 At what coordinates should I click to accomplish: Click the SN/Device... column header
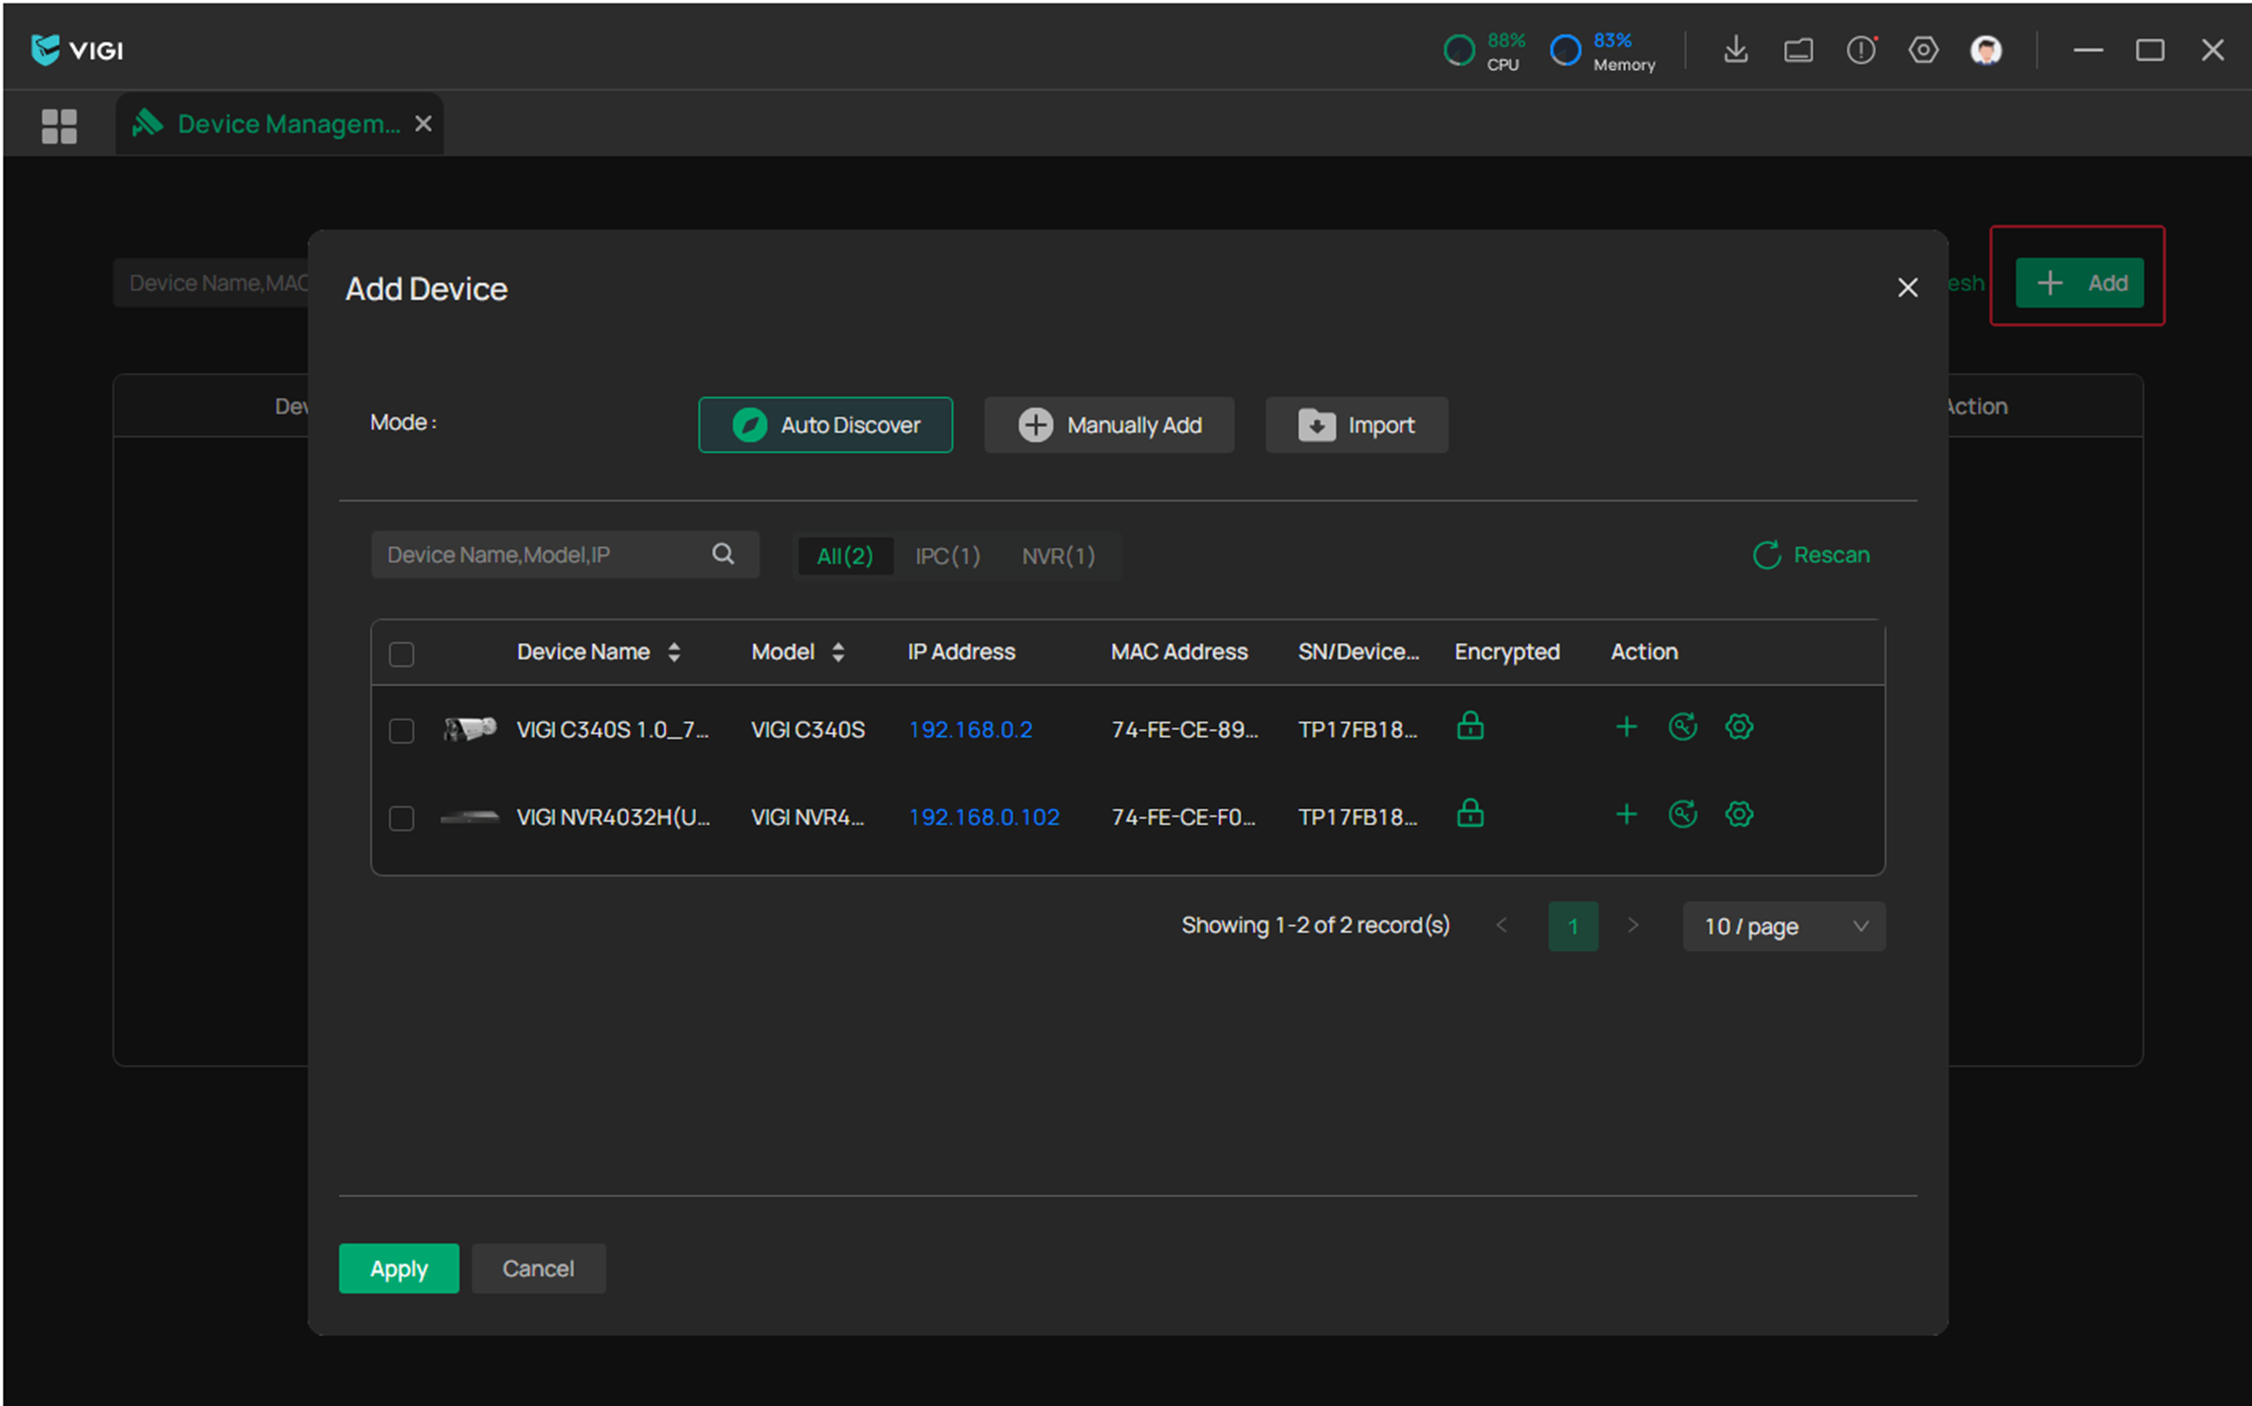tap(1358, 652)
